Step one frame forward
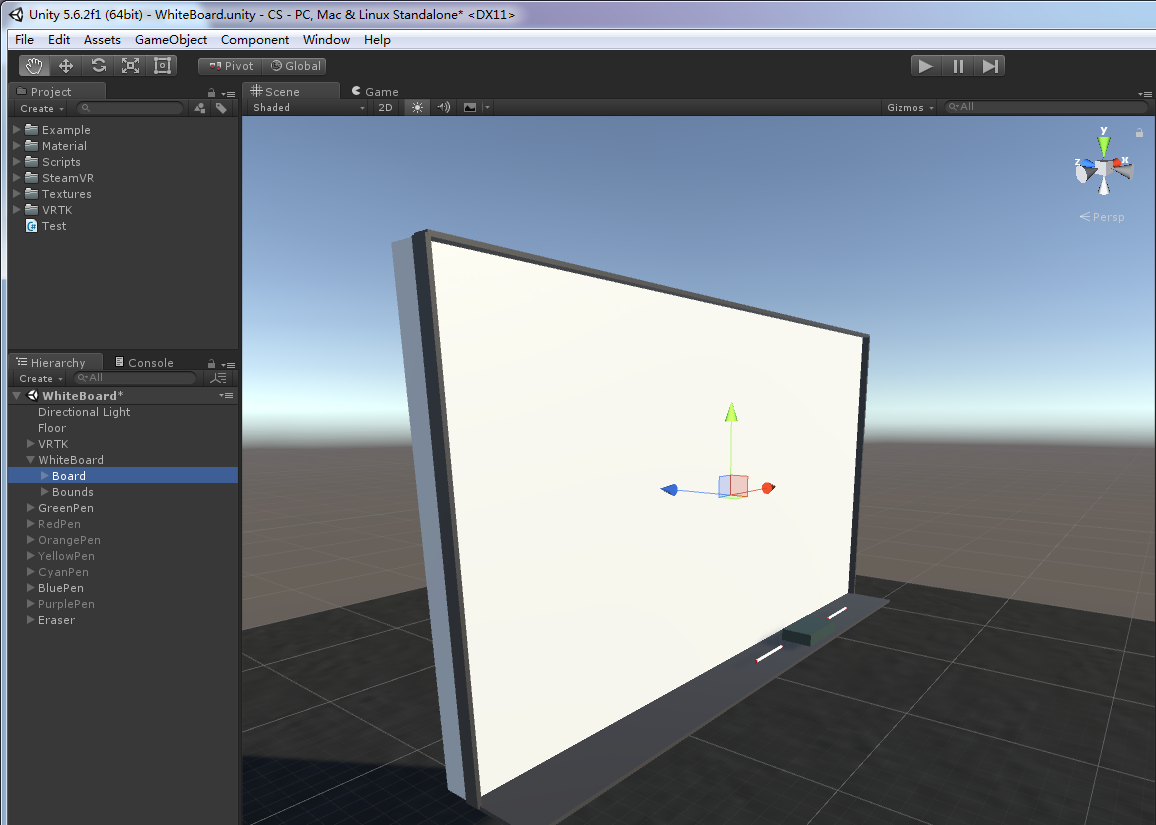Image resolution: width=1156 pixels, height=825 pixels. [x=989, y=66]
